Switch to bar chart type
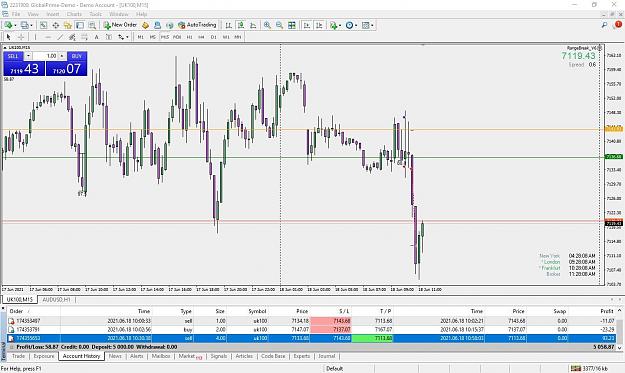The width and height of the screenshot is (625, 373). (x=228, y=25)
